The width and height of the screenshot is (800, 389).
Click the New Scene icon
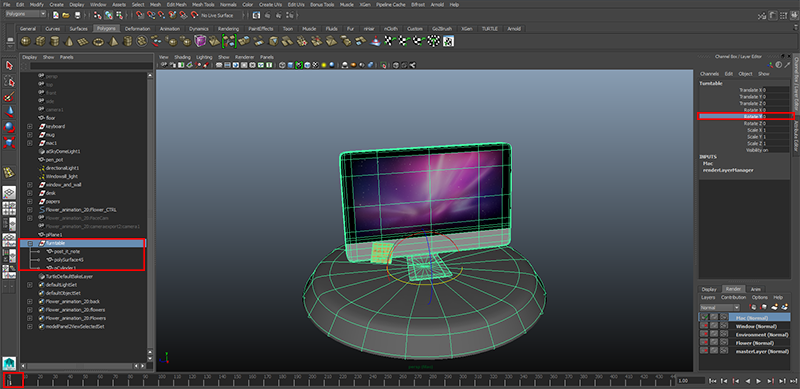(56, 15)
